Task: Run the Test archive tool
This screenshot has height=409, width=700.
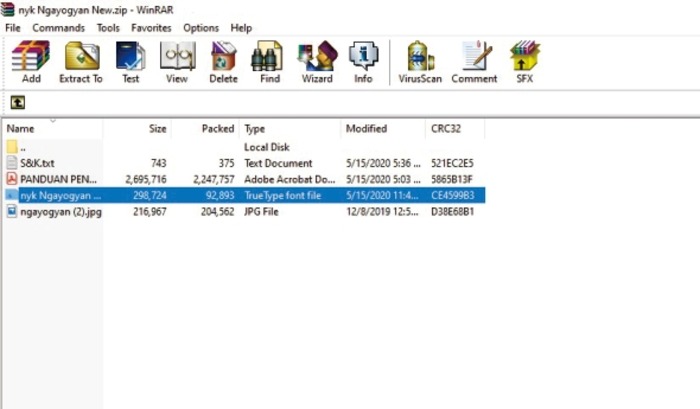Action: (130, 62)
